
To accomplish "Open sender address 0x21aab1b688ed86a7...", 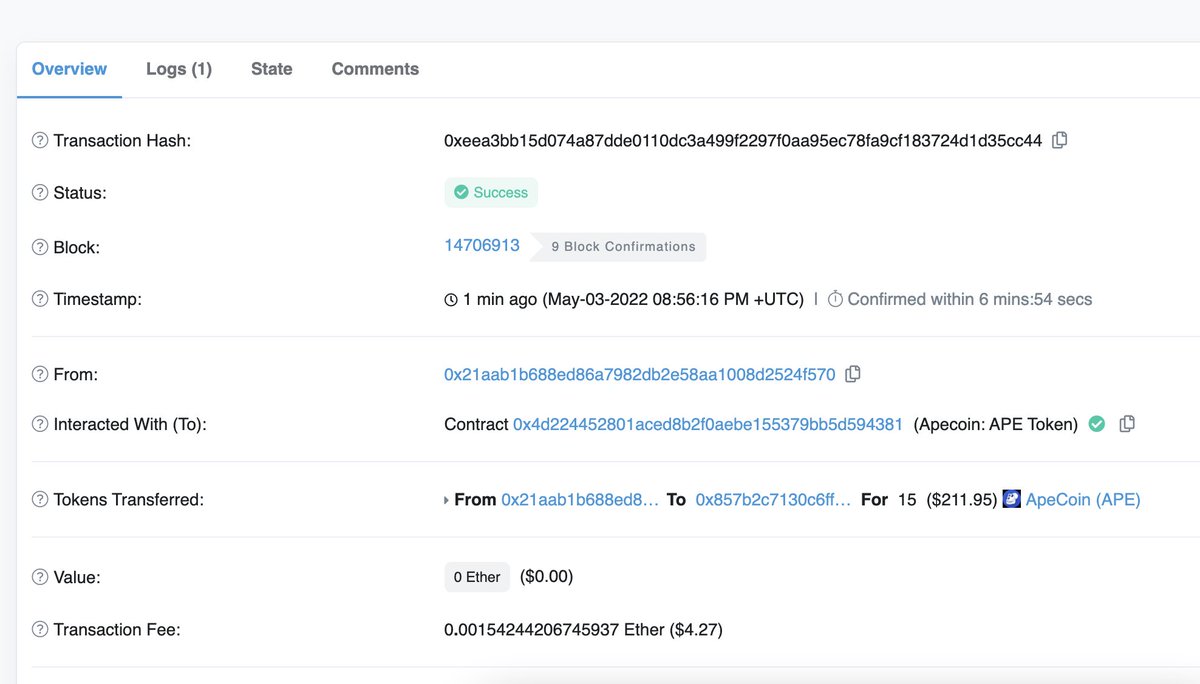I will point(640,374).
